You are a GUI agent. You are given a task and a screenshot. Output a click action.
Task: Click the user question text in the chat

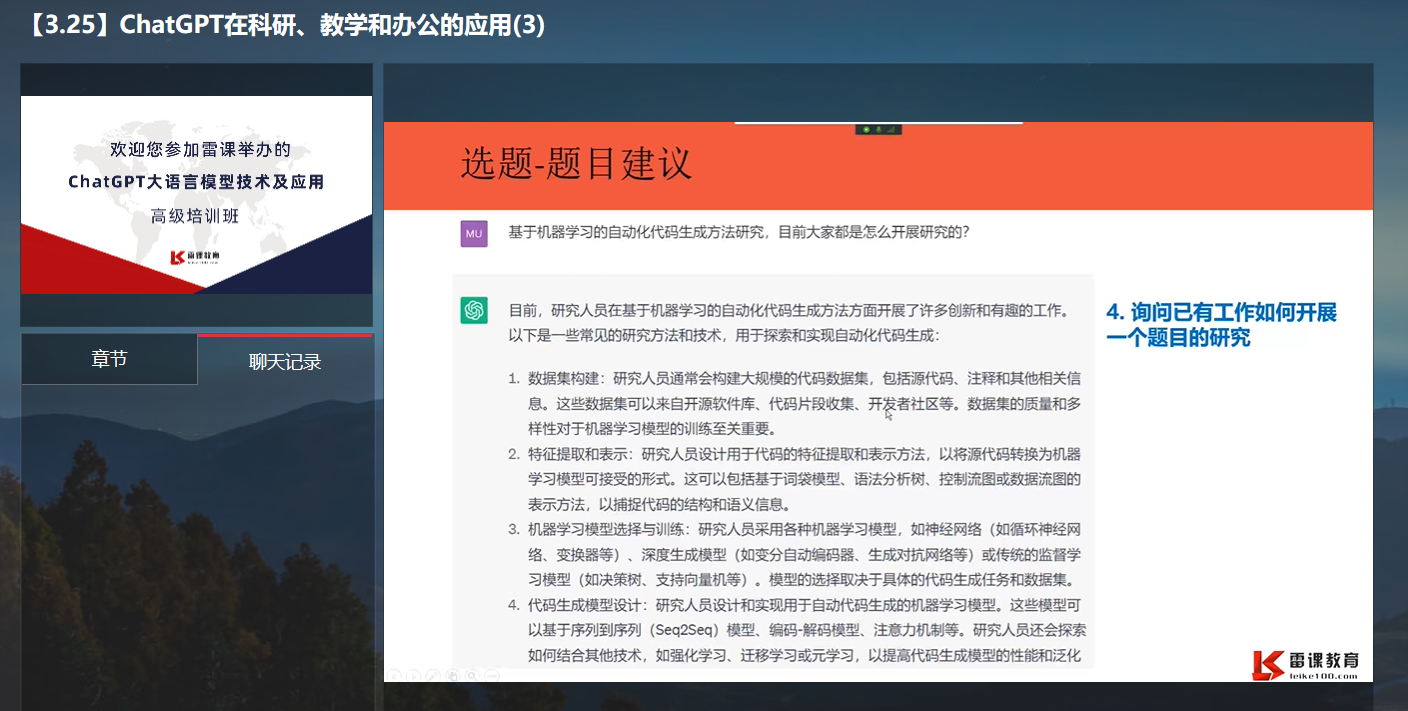739,232
